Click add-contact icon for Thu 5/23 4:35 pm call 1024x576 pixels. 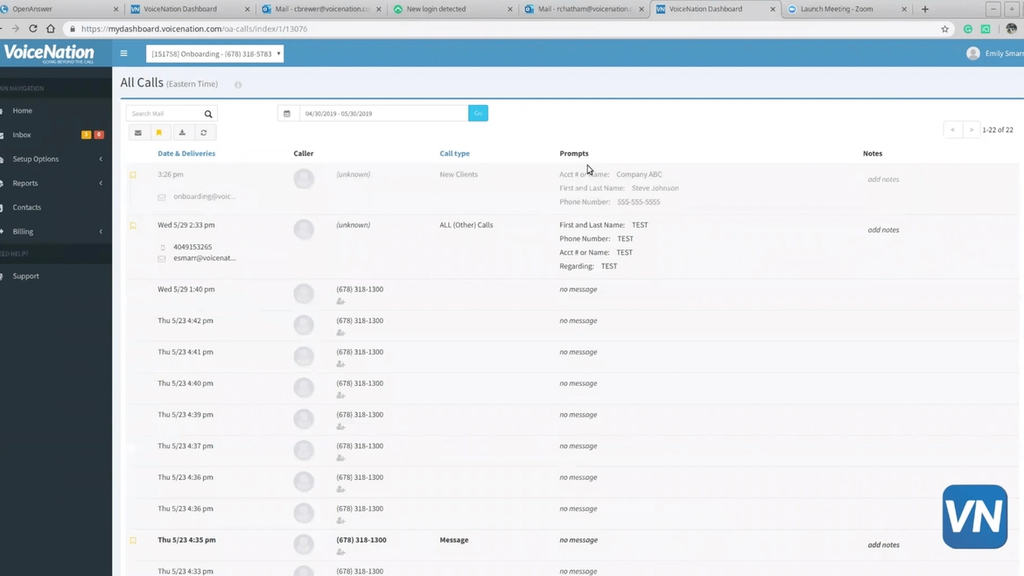340,552
